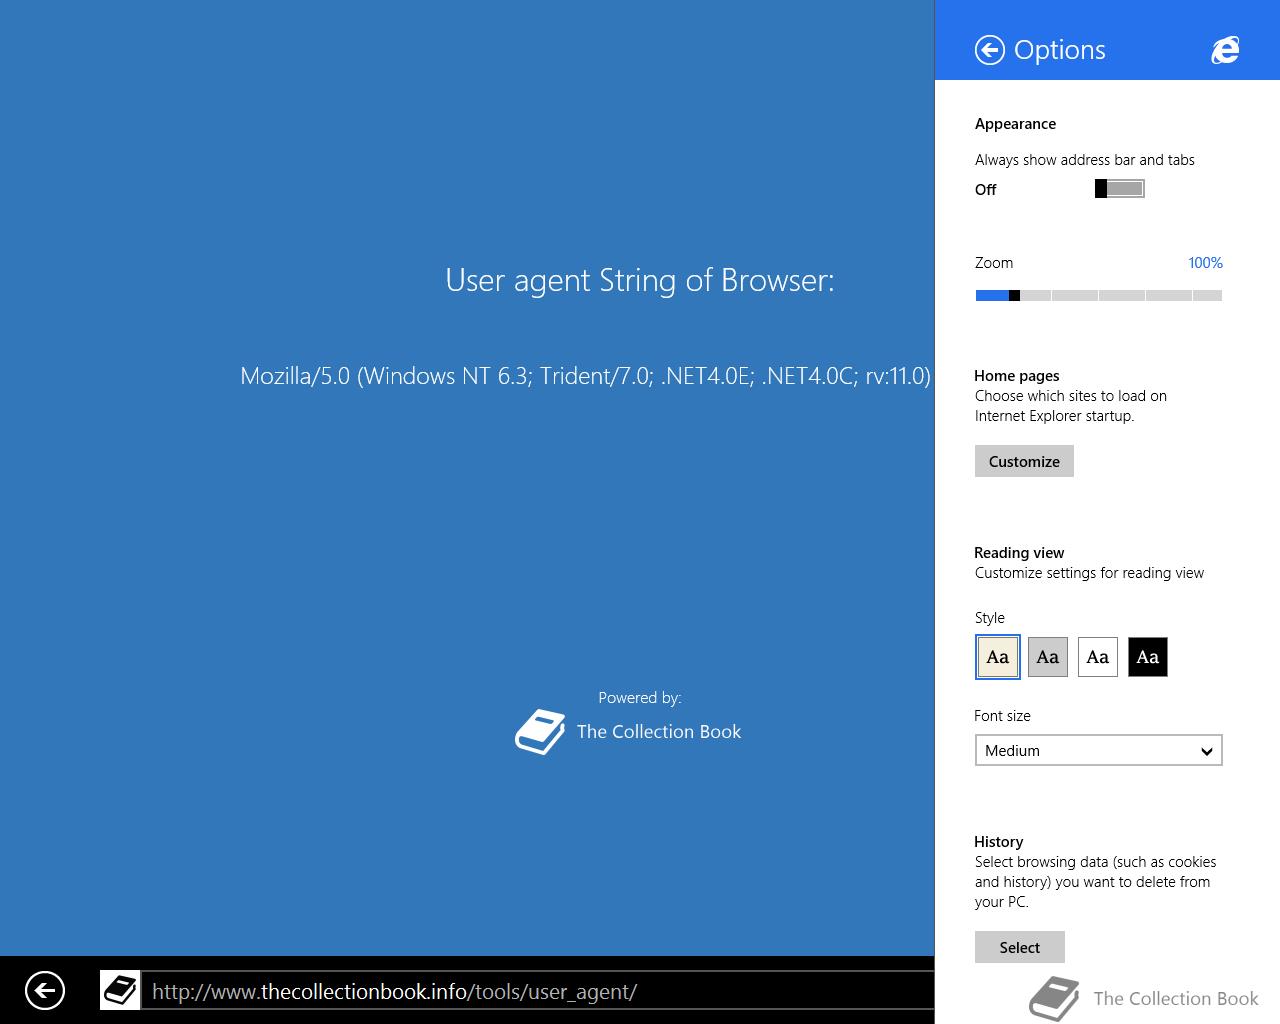The height and width of the screenshot is (1024, 1280).
Task: Click the Reading view heading
Action: coord(1019,553)
